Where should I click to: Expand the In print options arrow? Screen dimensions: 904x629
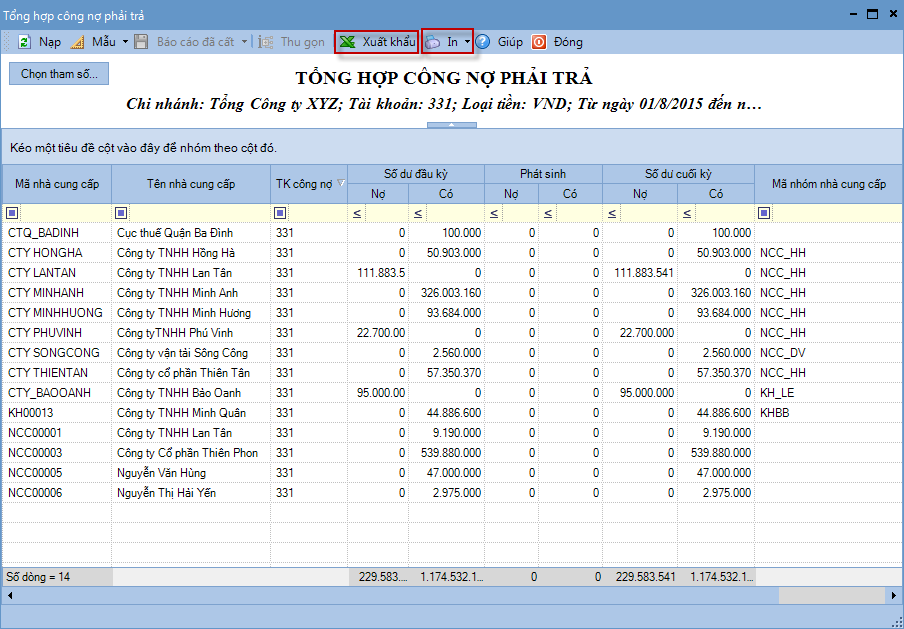click(468, 42)
